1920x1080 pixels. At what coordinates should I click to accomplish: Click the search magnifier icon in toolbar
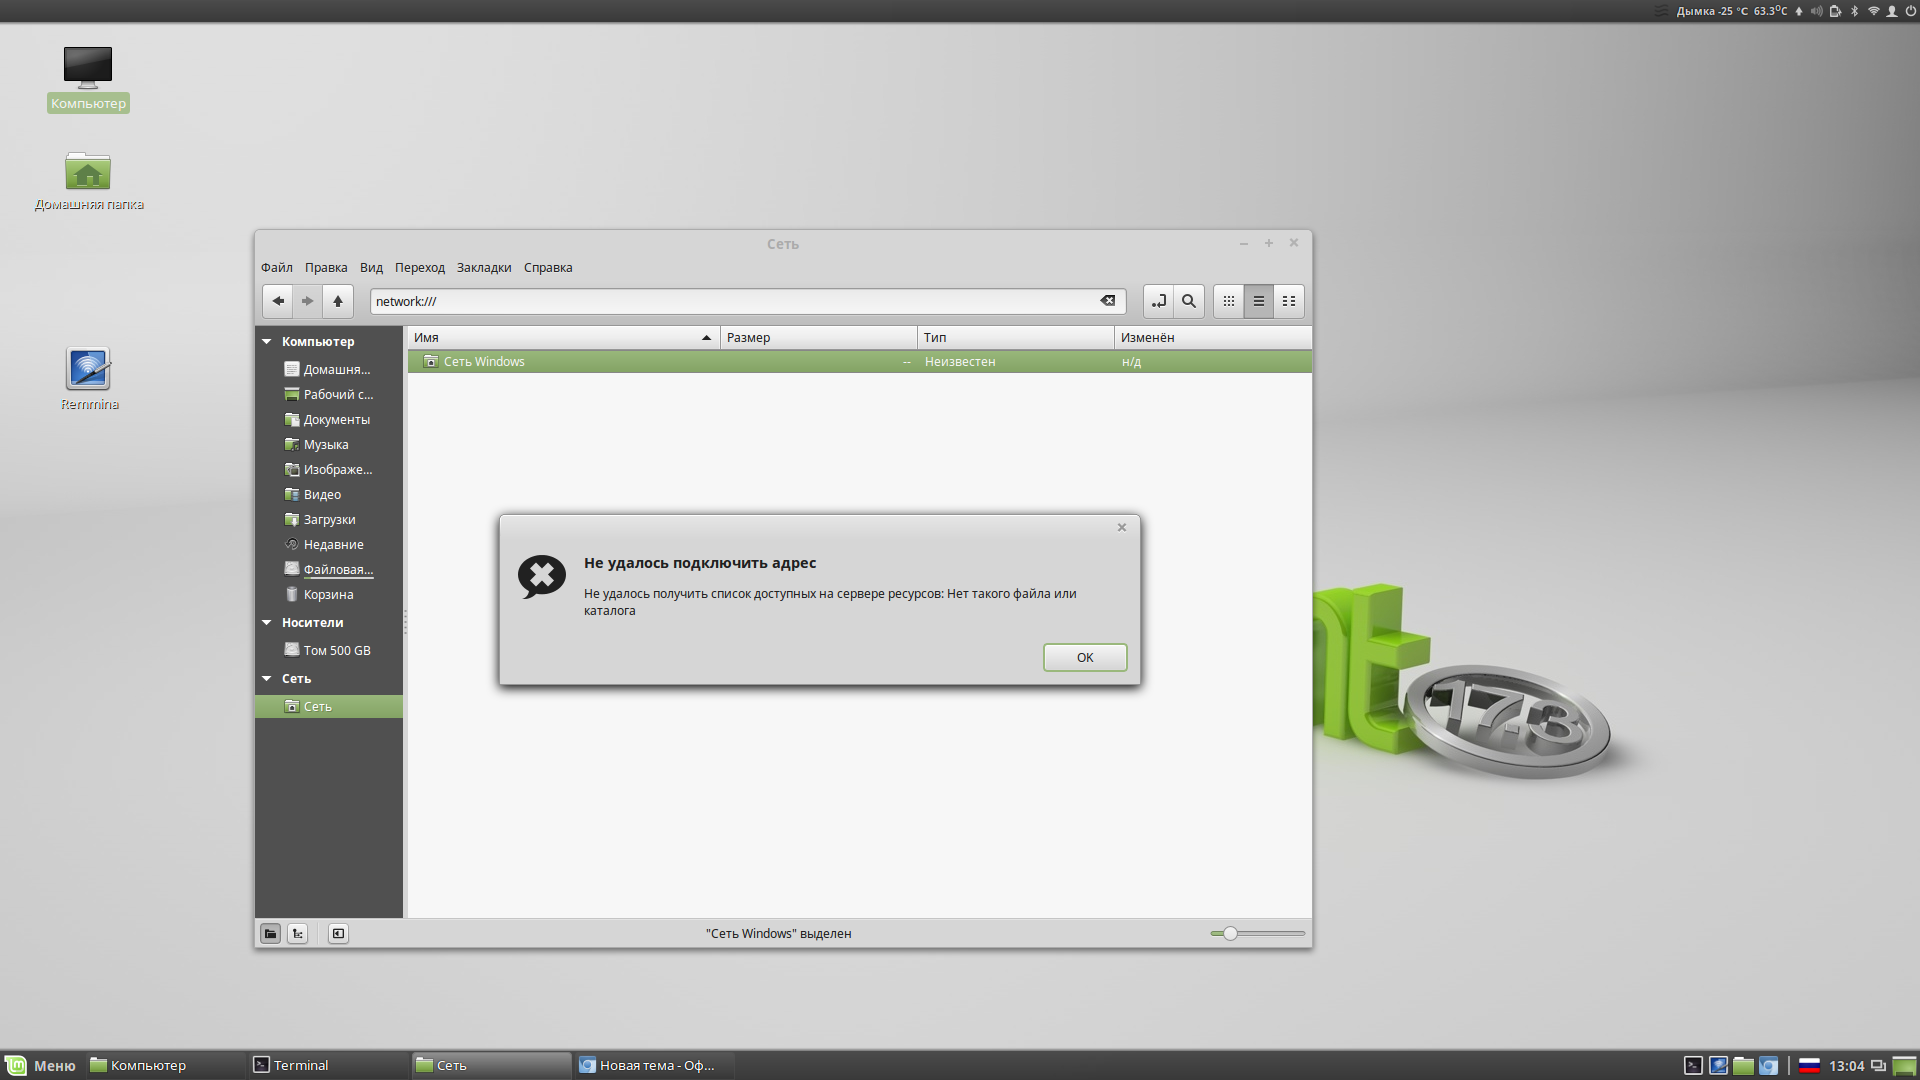point(1188,301)
